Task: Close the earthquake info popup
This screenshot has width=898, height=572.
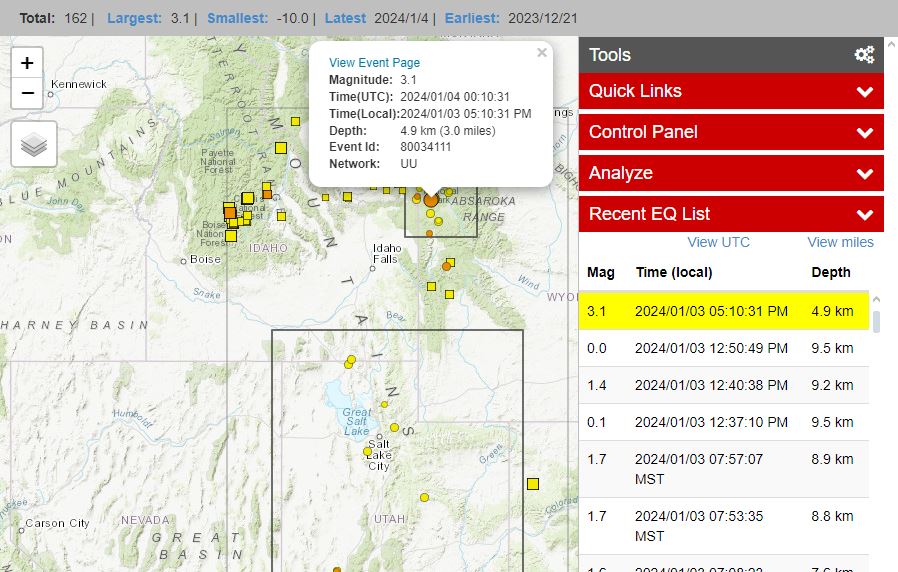Action: 542,53
